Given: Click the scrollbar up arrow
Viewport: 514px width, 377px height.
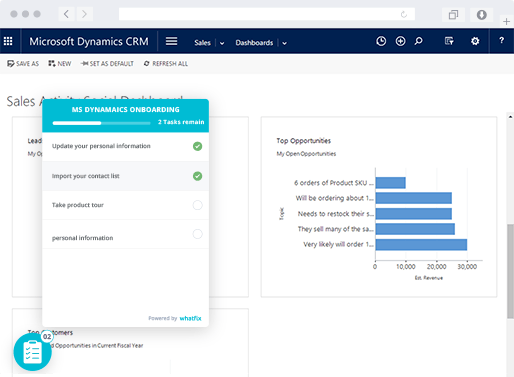Looking at the screenshot, I should coord(510,117).
